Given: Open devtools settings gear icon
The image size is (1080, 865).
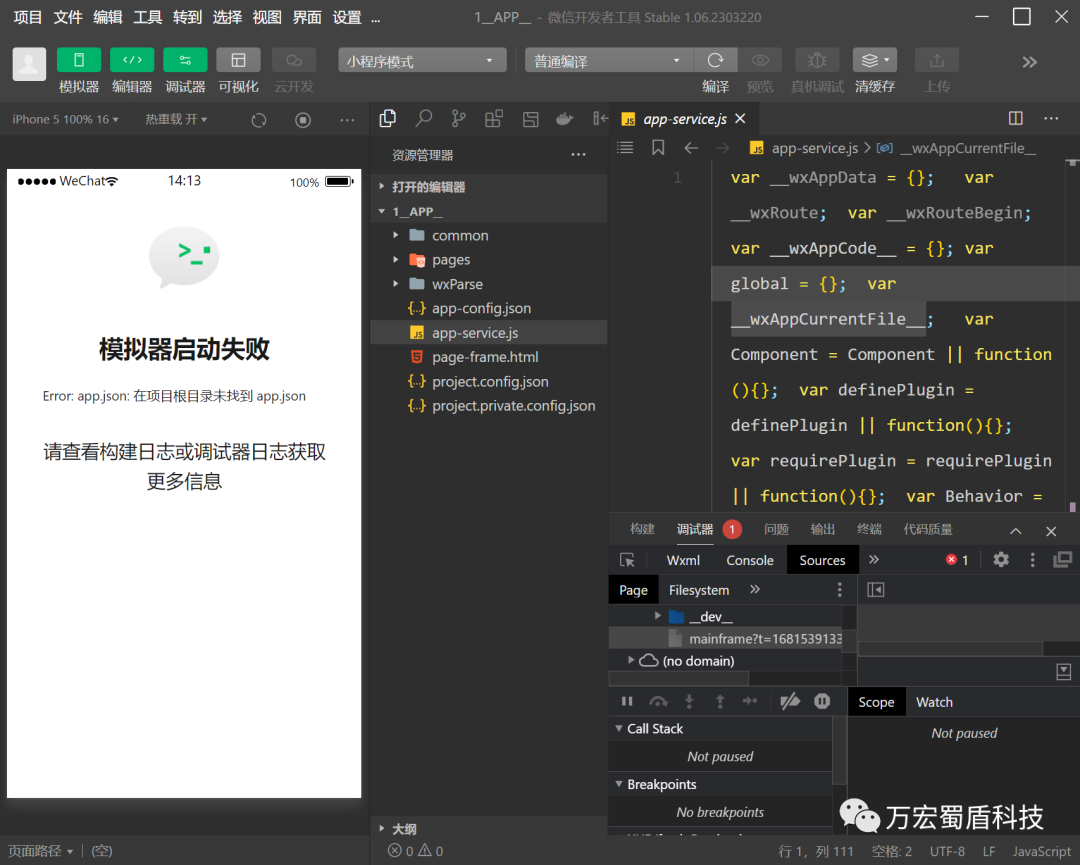Looking at the screenshot, I should point(1001,560).
